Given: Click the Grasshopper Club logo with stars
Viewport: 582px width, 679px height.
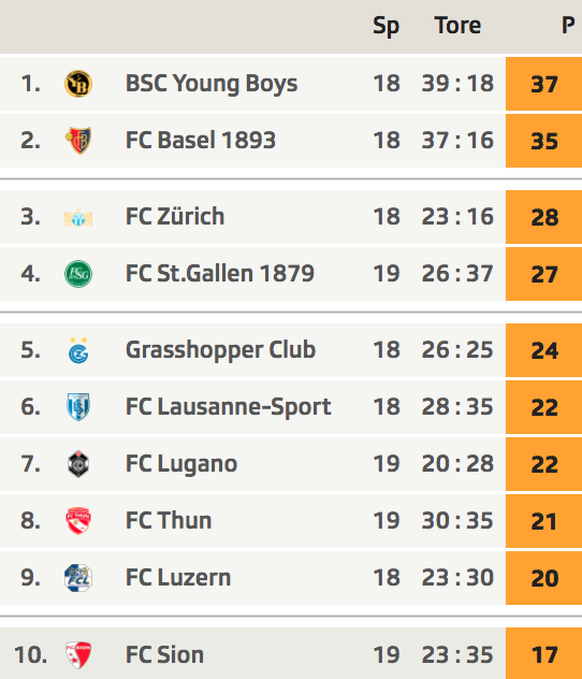Looking at the screenshot, I should (x=78, y=350).
